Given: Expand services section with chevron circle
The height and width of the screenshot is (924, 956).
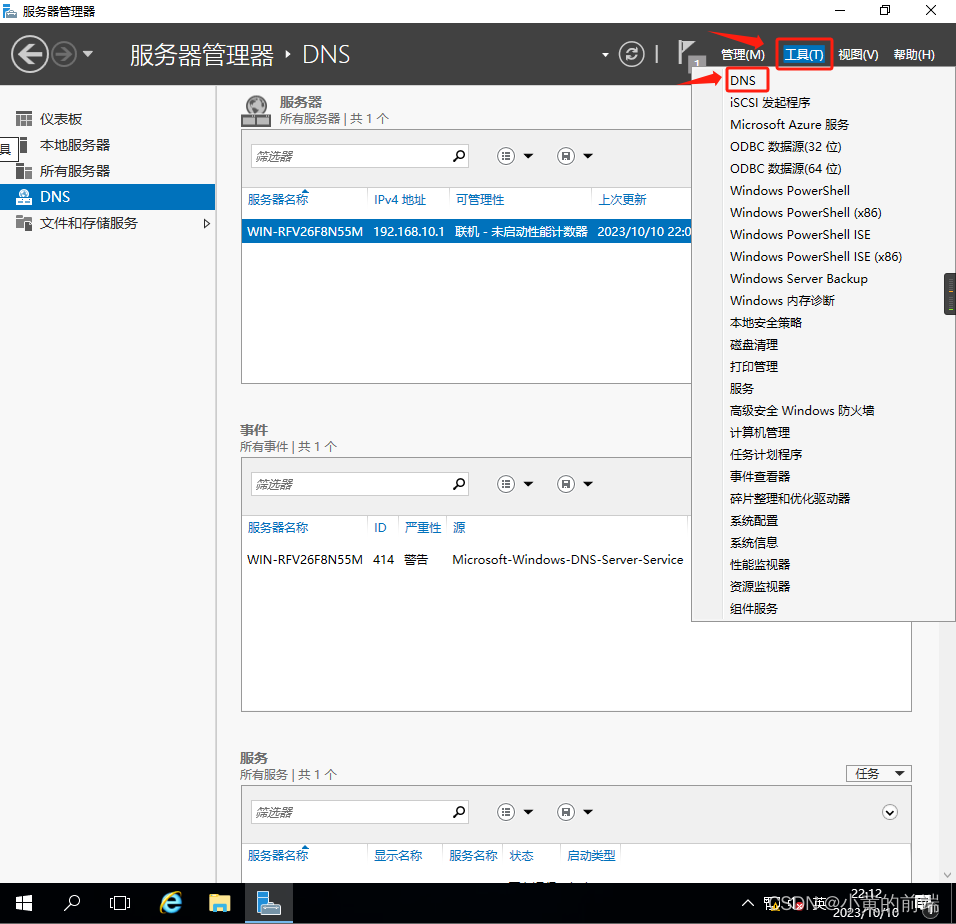Looking at the screenshot, I should [x=890, y=812].
